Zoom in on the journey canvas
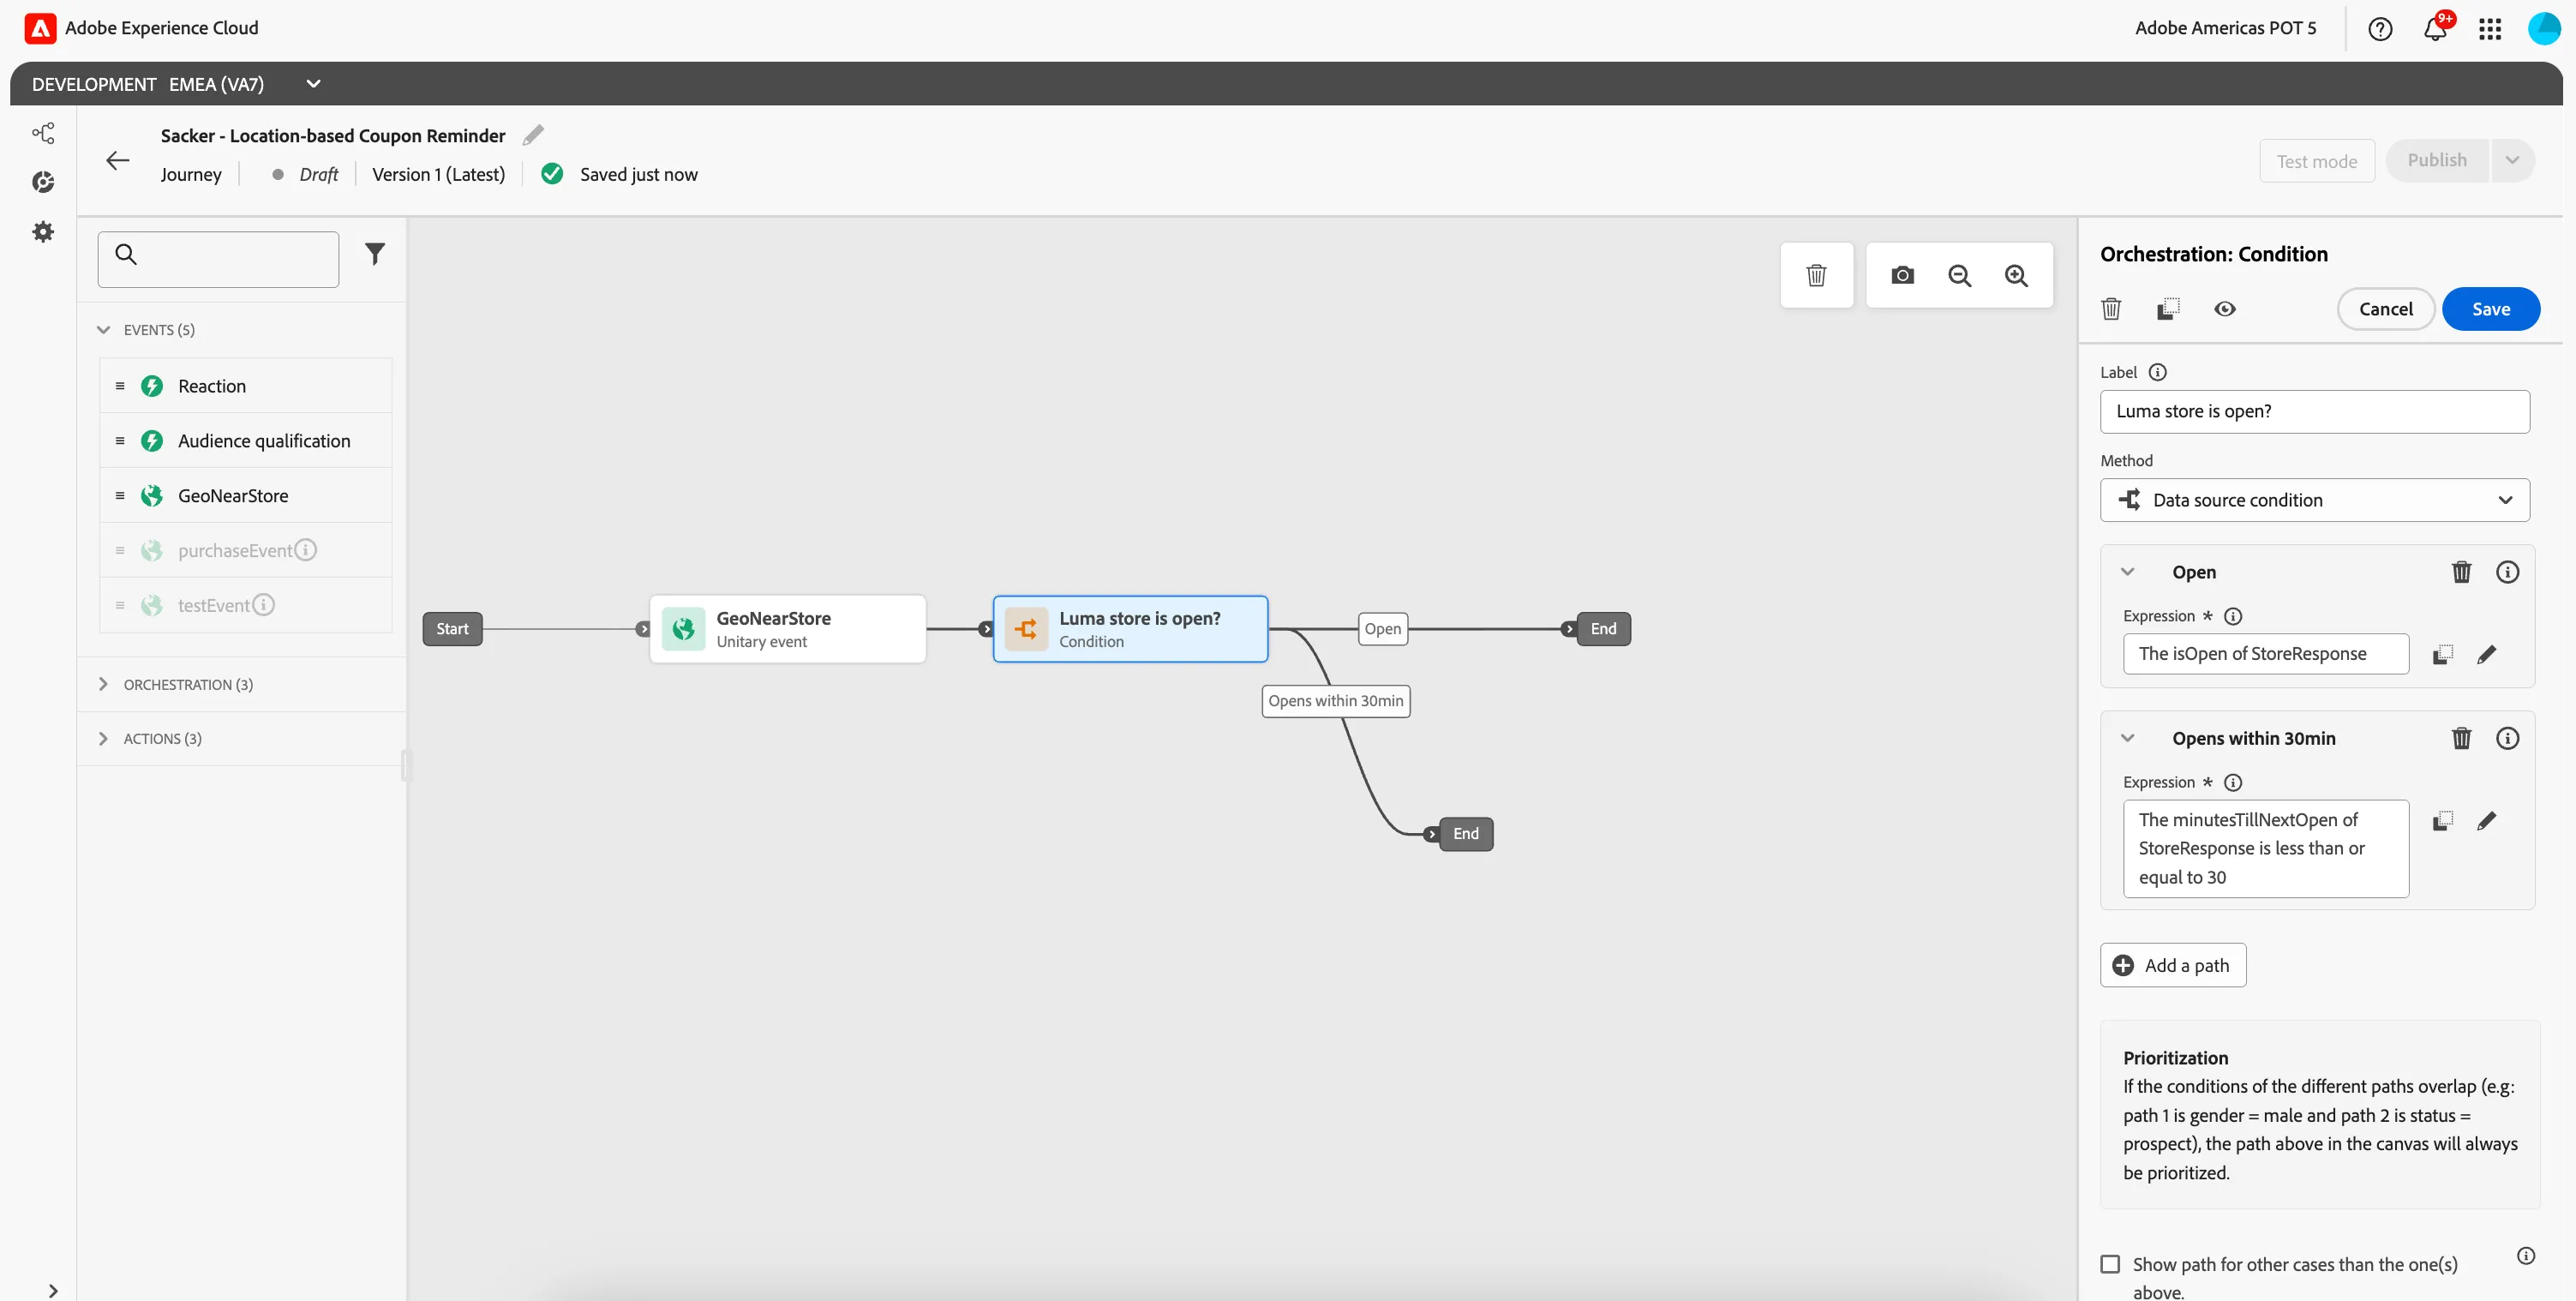Screen dimensions: 2576x1301 tap(2016, 275)
